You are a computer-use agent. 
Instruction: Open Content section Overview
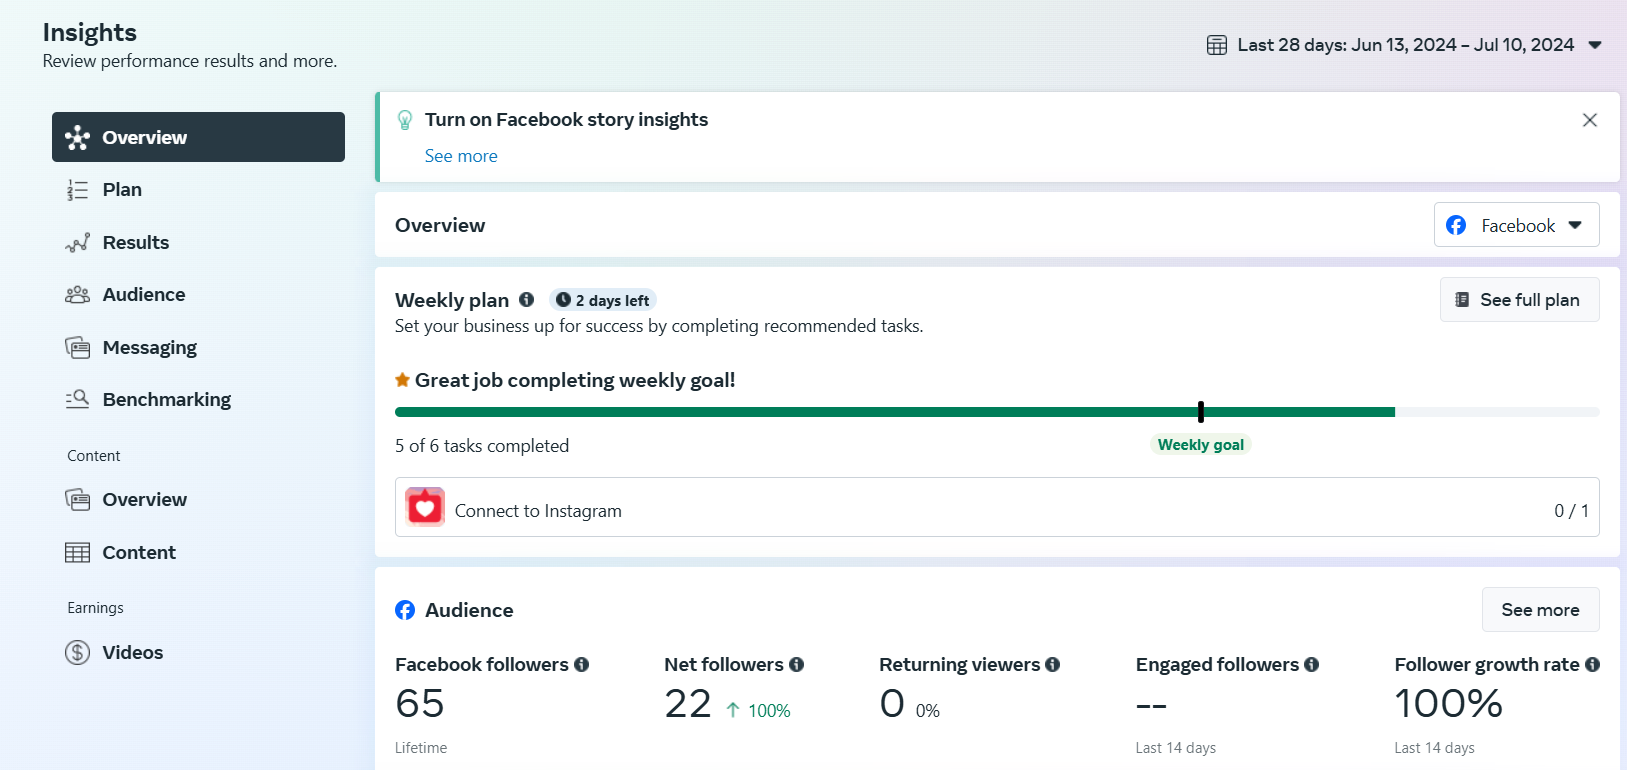198,500
